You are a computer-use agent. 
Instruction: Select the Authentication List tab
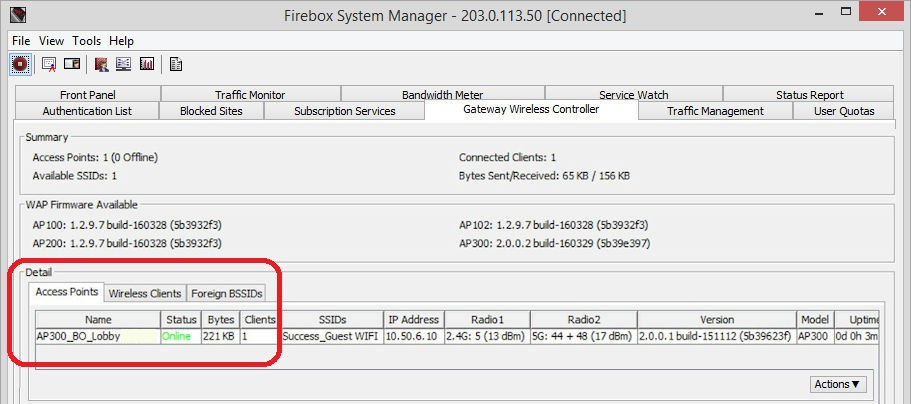(87, 111)
